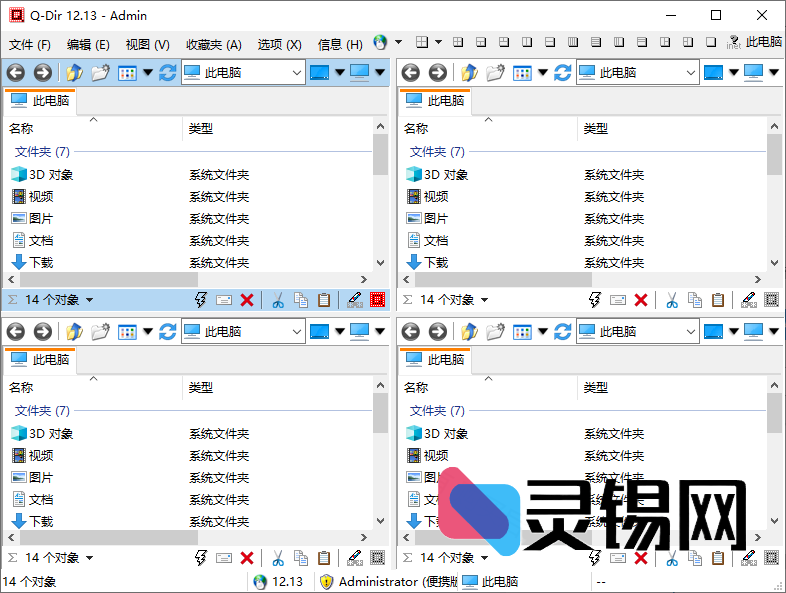
Task: Cut with scissors icon in top-left pane
Action: click(278, 300)
